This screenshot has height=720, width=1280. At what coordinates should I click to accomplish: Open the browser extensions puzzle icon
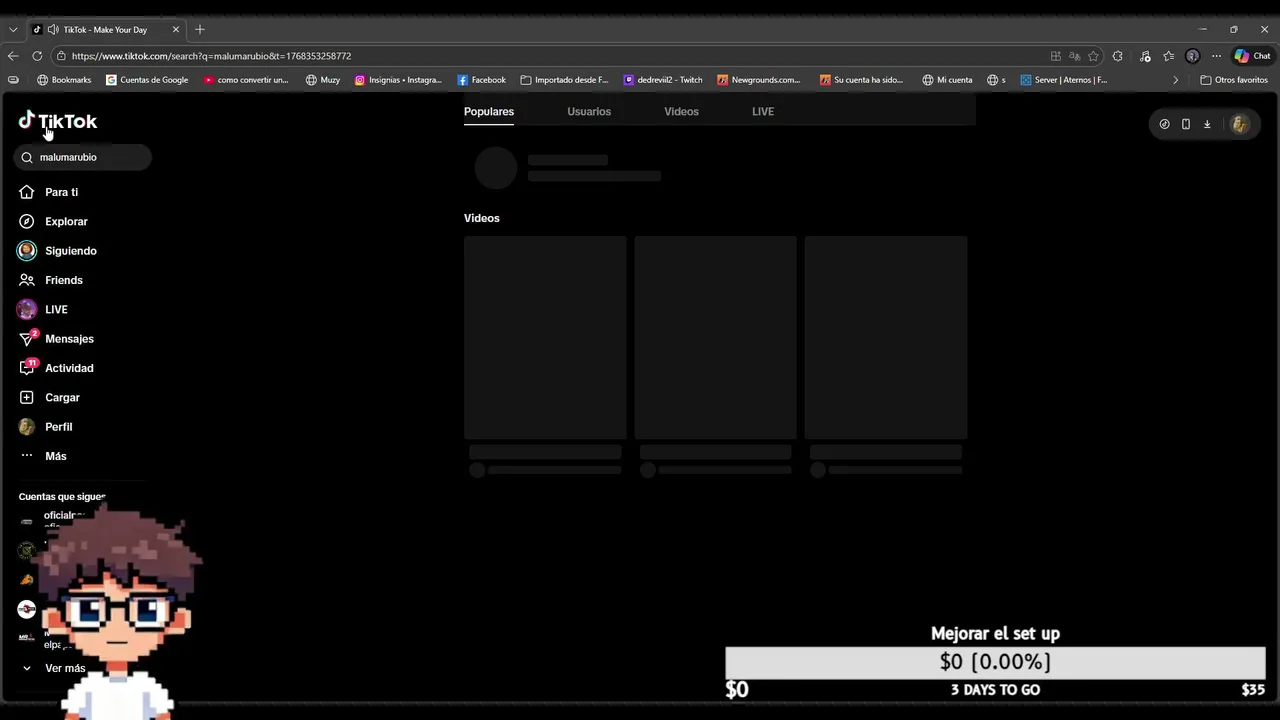pyautogui.click(x=1118, y=56)
